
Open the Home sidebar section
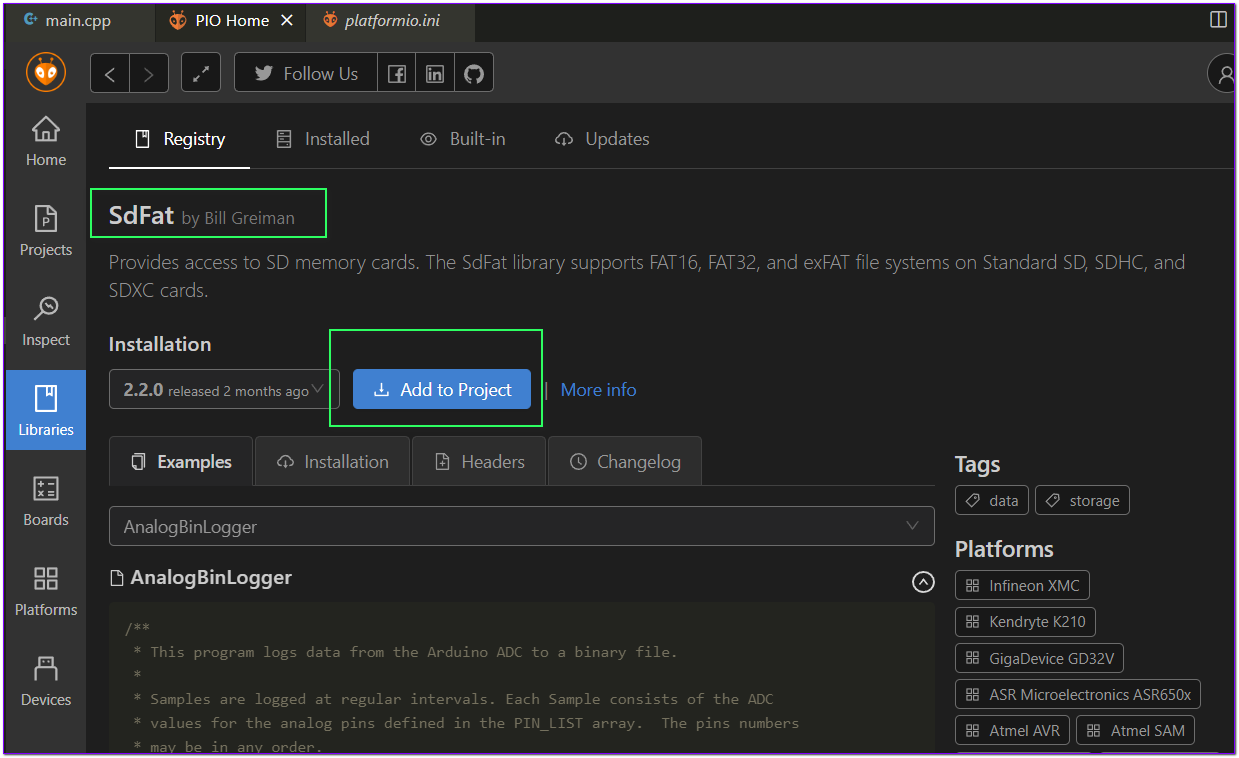[46, 142]
